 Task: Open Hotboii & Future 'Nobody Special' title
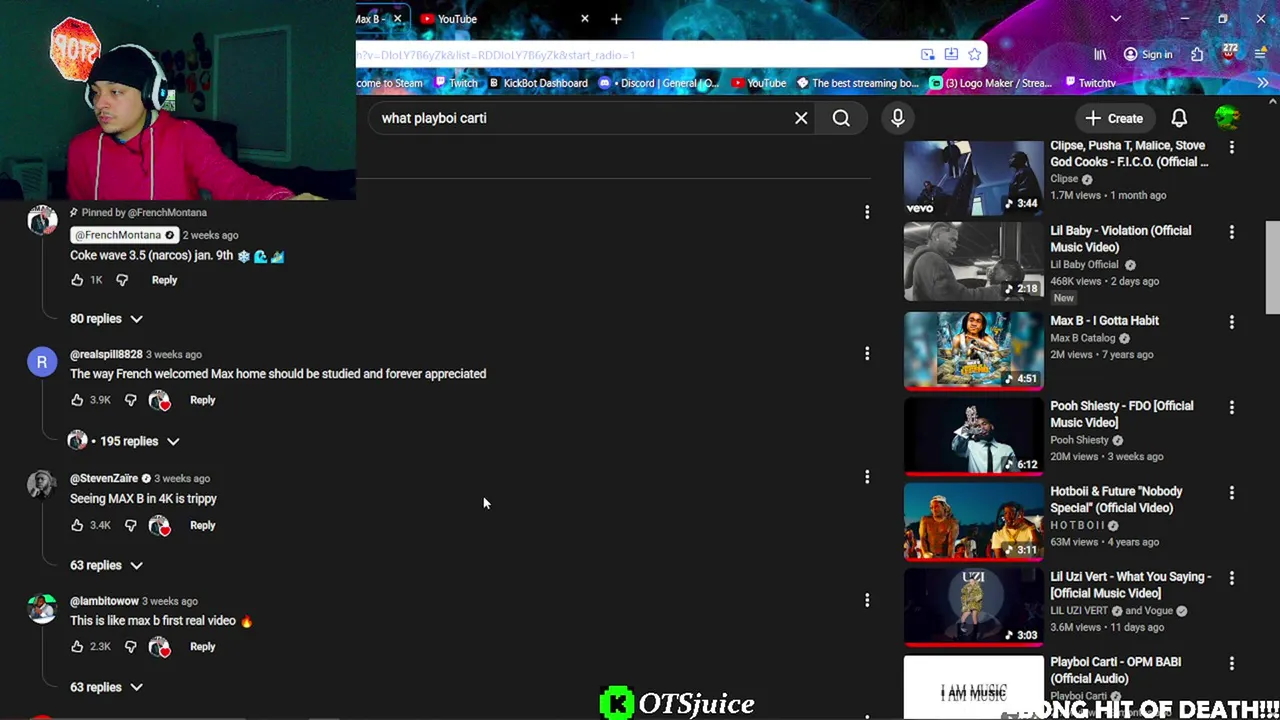(1116, 499)
